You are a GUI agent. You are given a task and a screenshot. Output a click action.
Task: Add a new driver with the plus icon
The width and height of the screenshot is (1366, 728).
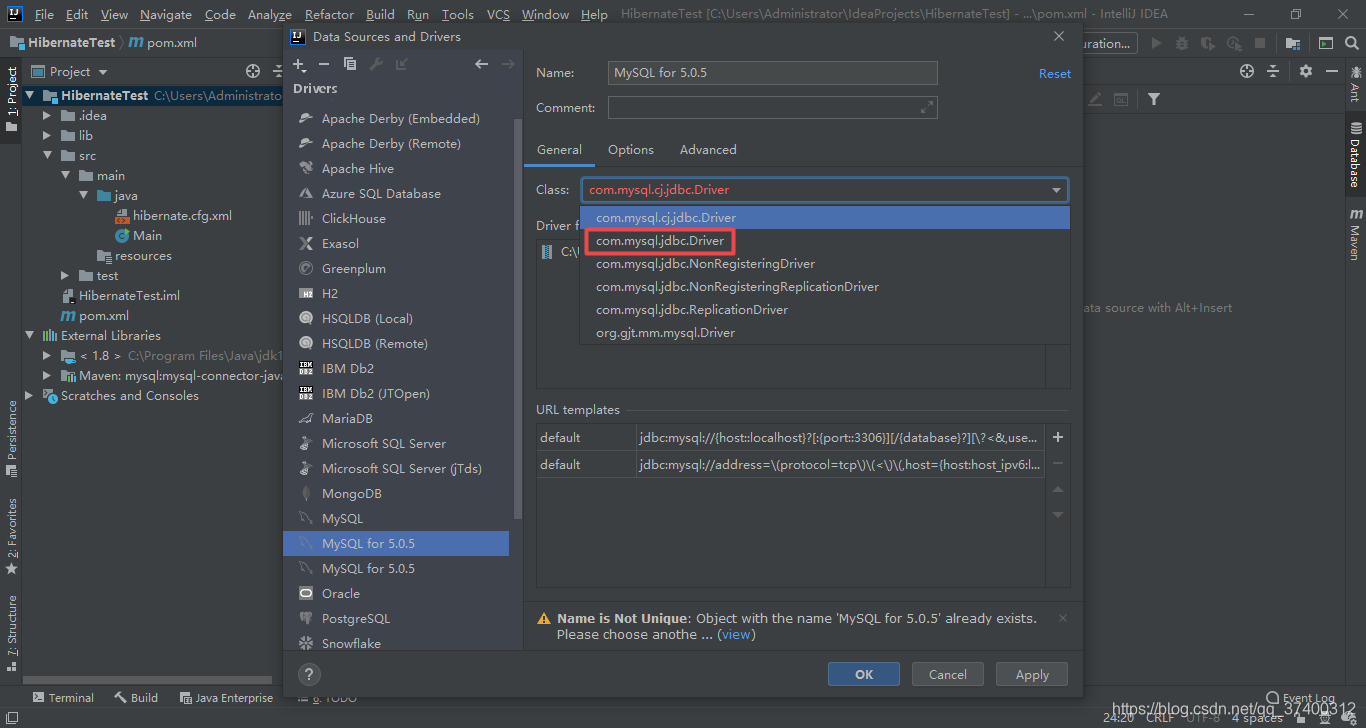[x=299, y=64]
